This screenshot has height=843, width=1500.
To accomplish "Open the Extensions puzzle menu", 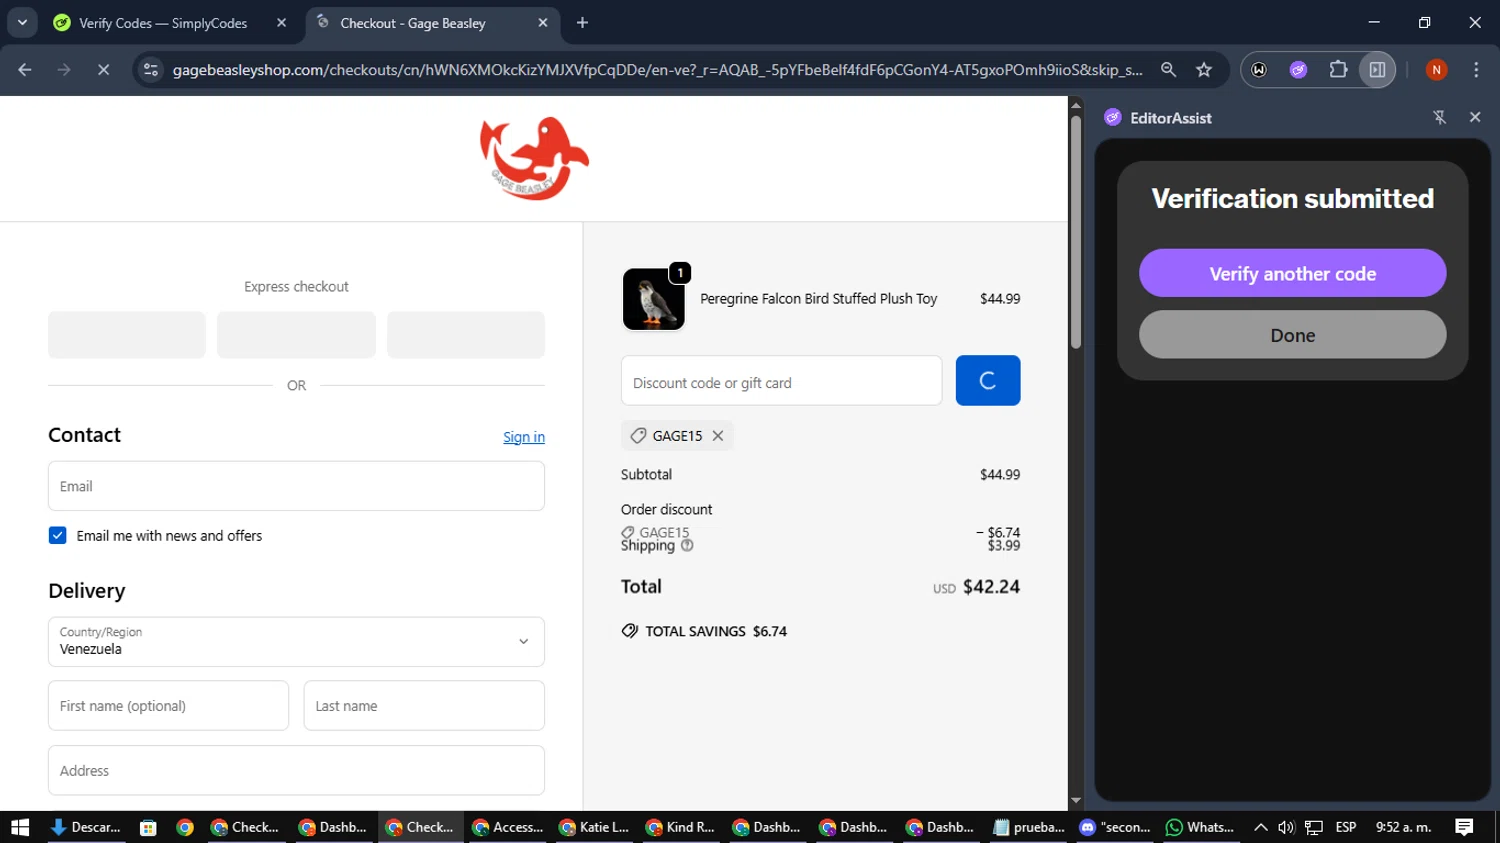I will pyautogui.click(x=1338, y=70).
